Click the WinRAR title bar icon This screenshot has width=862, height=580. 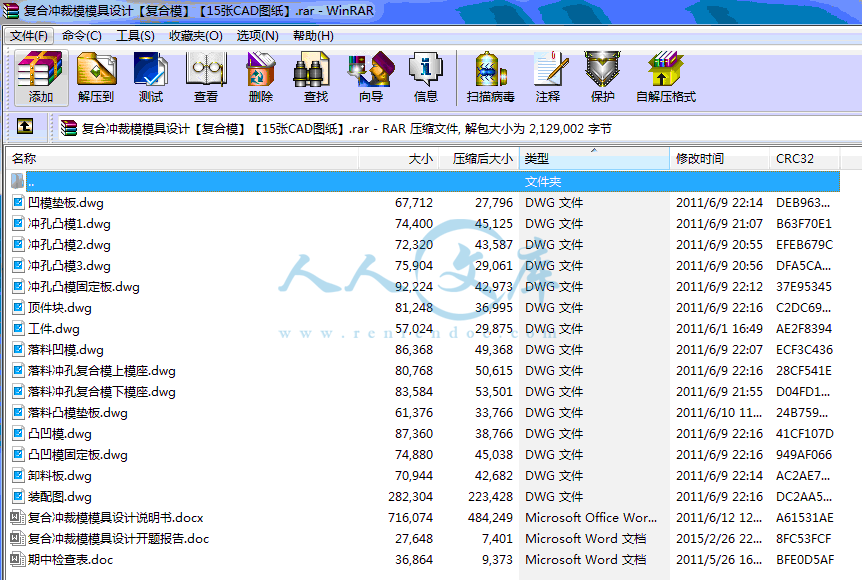(x=11, y=11)
